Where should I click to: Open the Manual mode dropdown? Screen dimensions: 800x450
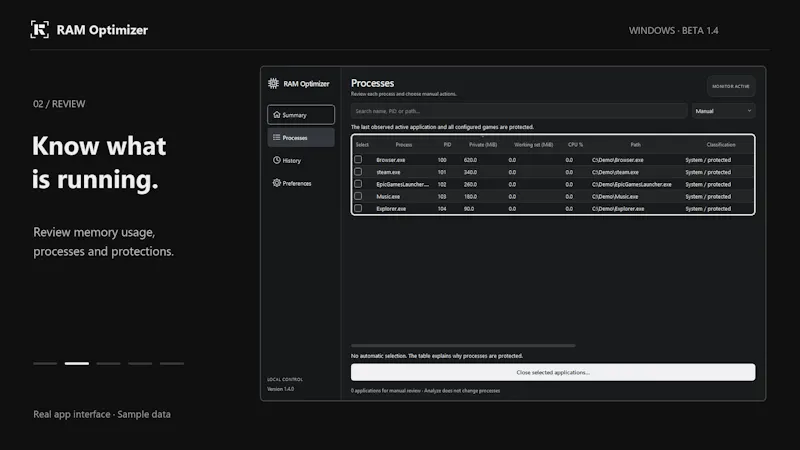[723, 111]
